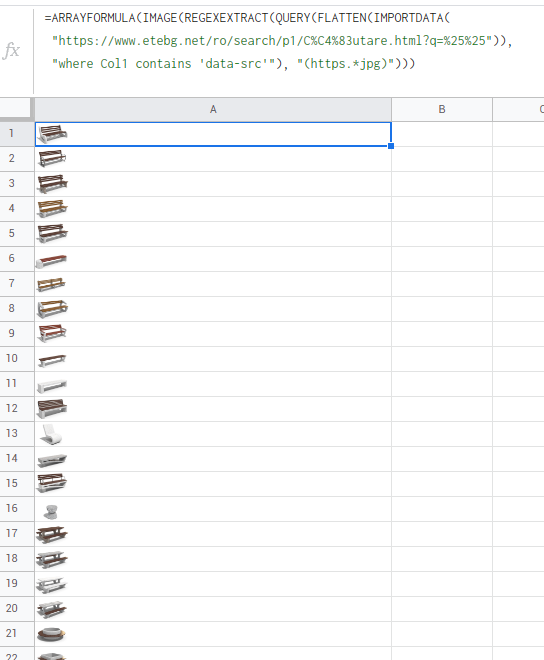Click the bench image in row 5

(52, 234)
